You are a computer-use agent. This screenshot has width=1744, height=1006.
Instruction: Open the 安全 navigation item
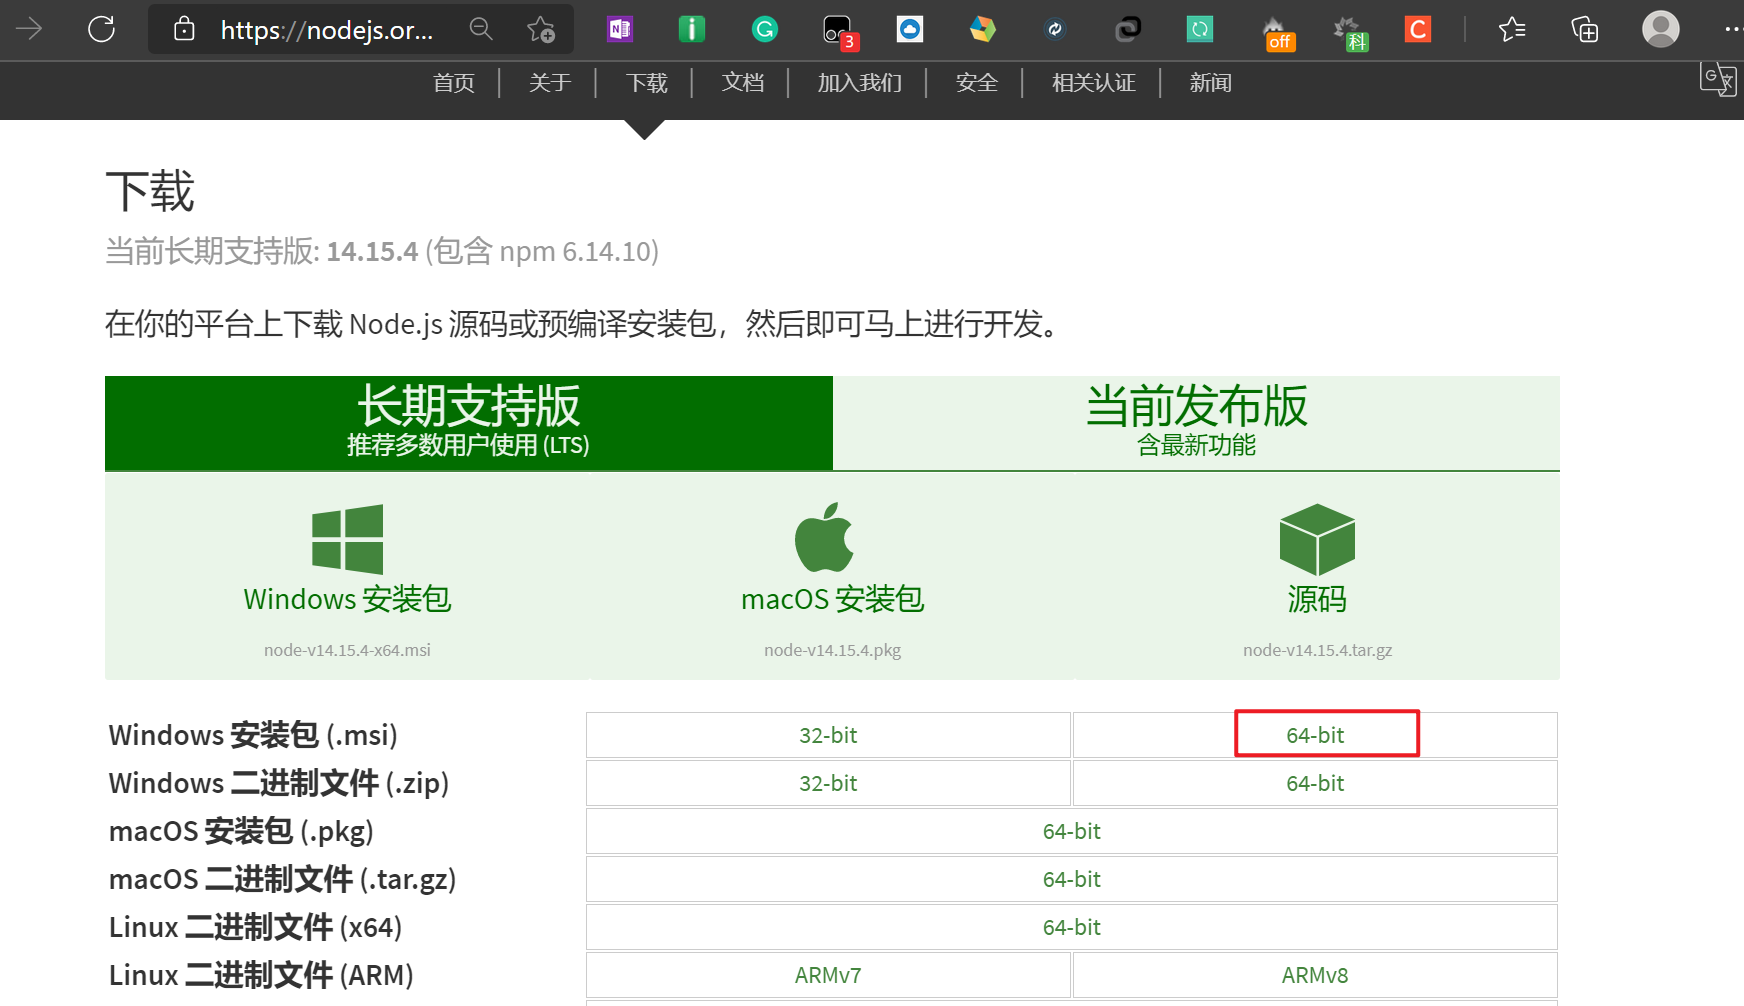977,83
